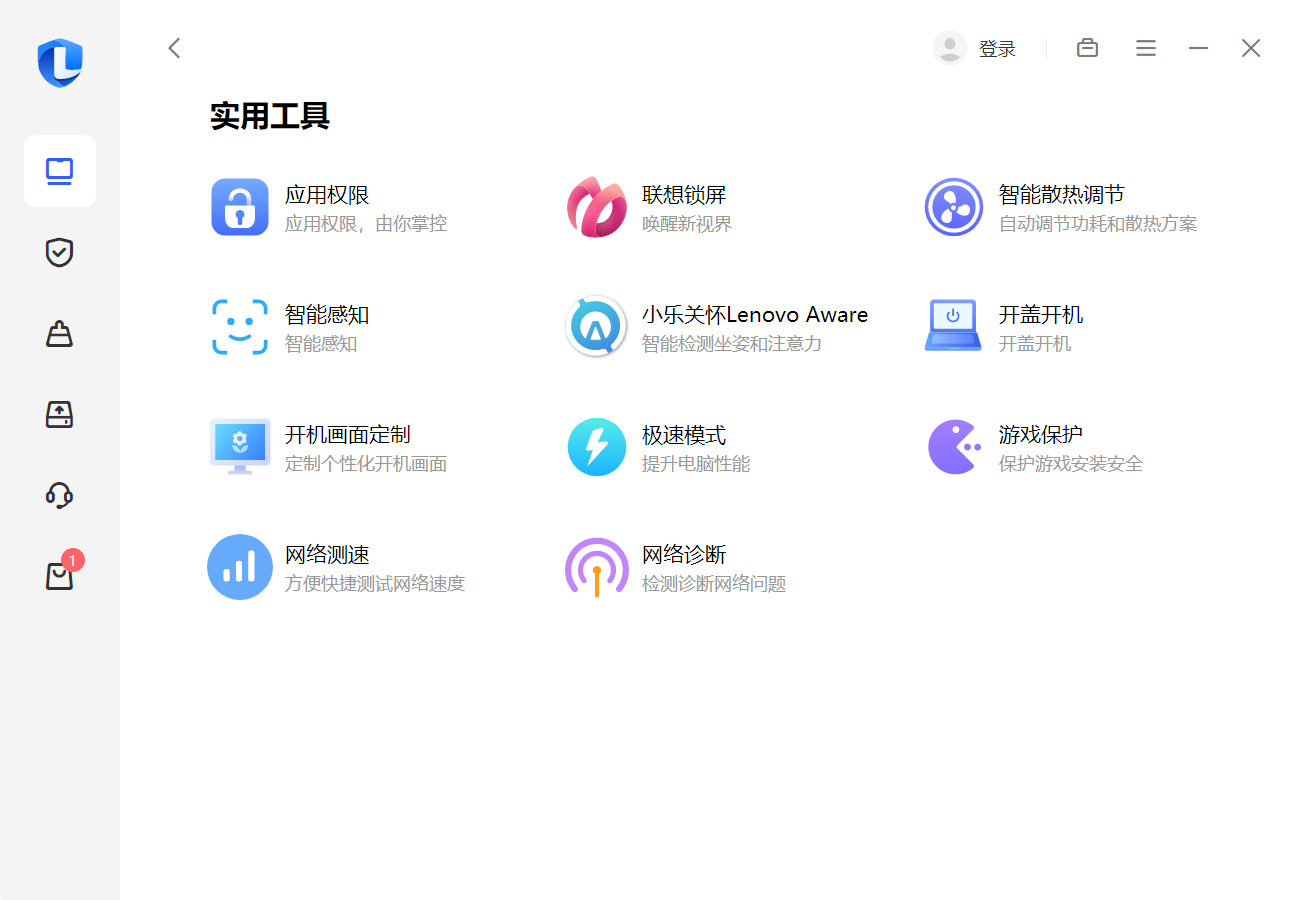Click the 开盖开机 title label
Screen dimensions: 1305x900
(x=1041, y=315)
